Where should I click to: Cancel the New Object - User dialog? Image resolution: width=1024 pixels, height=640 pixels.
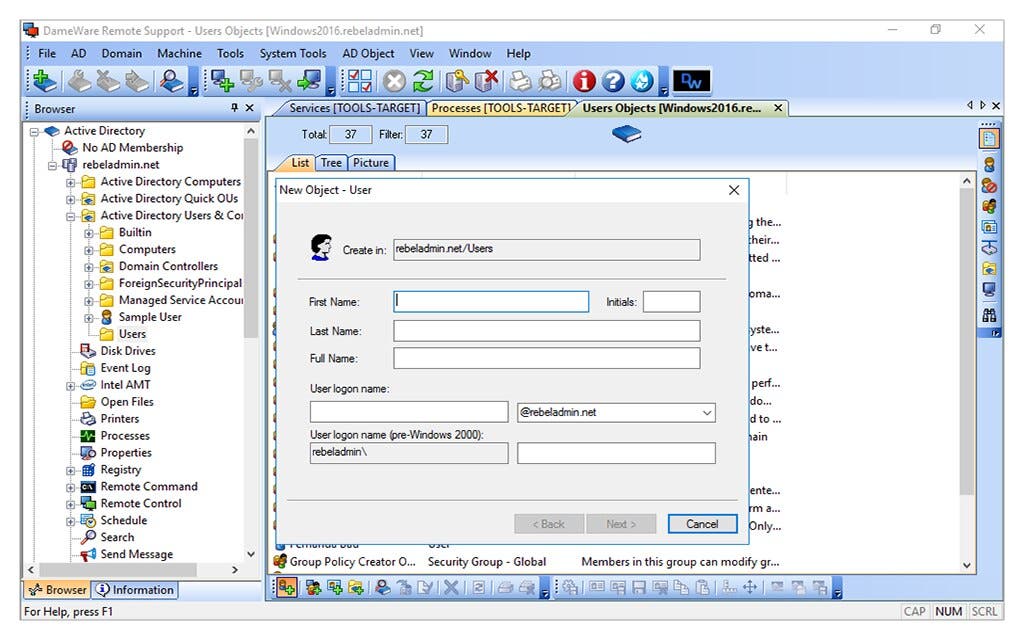[x=702, y=523]
